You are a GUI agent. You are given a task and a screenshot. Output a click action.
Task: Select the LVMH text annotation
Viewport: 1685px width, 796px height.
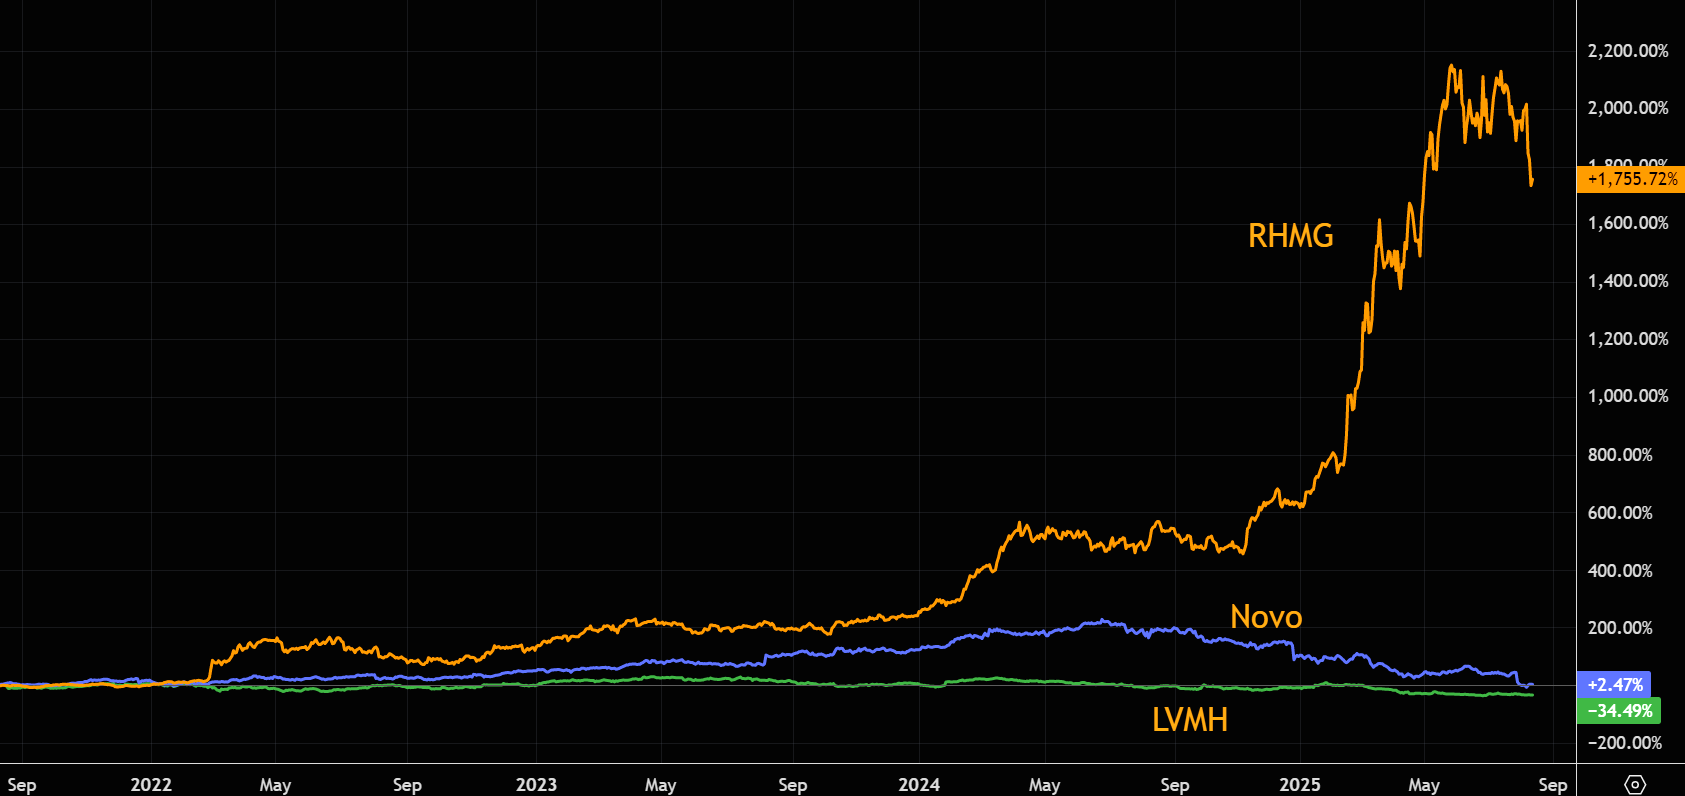pyautogui.click(x=1189, y=720)
